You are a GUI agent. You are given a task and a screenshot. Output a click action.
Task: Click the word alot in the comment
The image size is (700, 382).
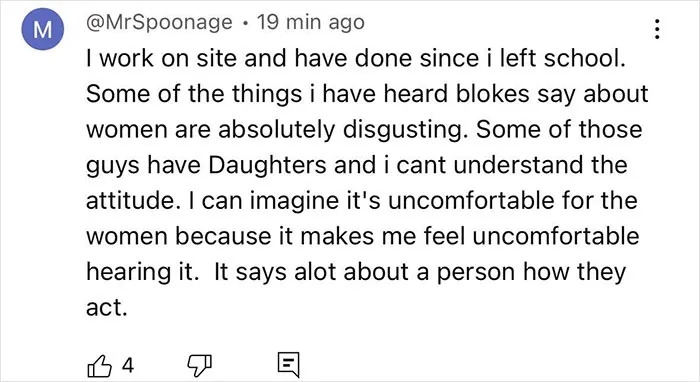click(x=314, y=272)
